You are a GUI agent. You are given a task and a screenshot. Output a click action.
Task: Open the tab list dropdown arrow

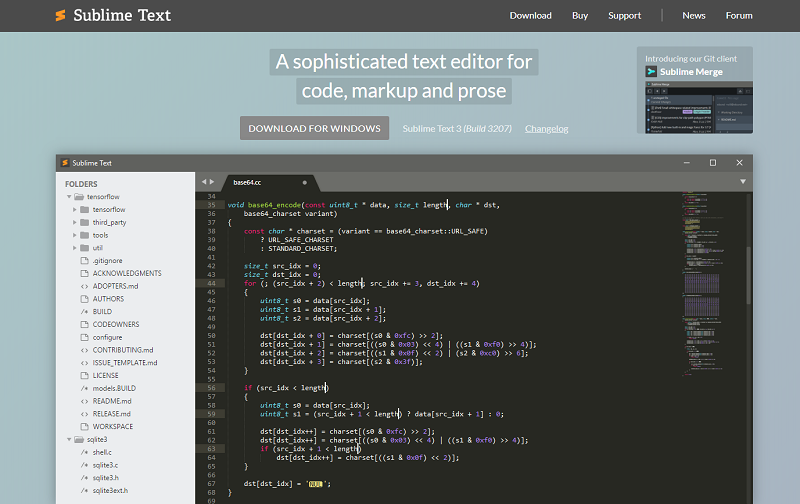[743, 182]
